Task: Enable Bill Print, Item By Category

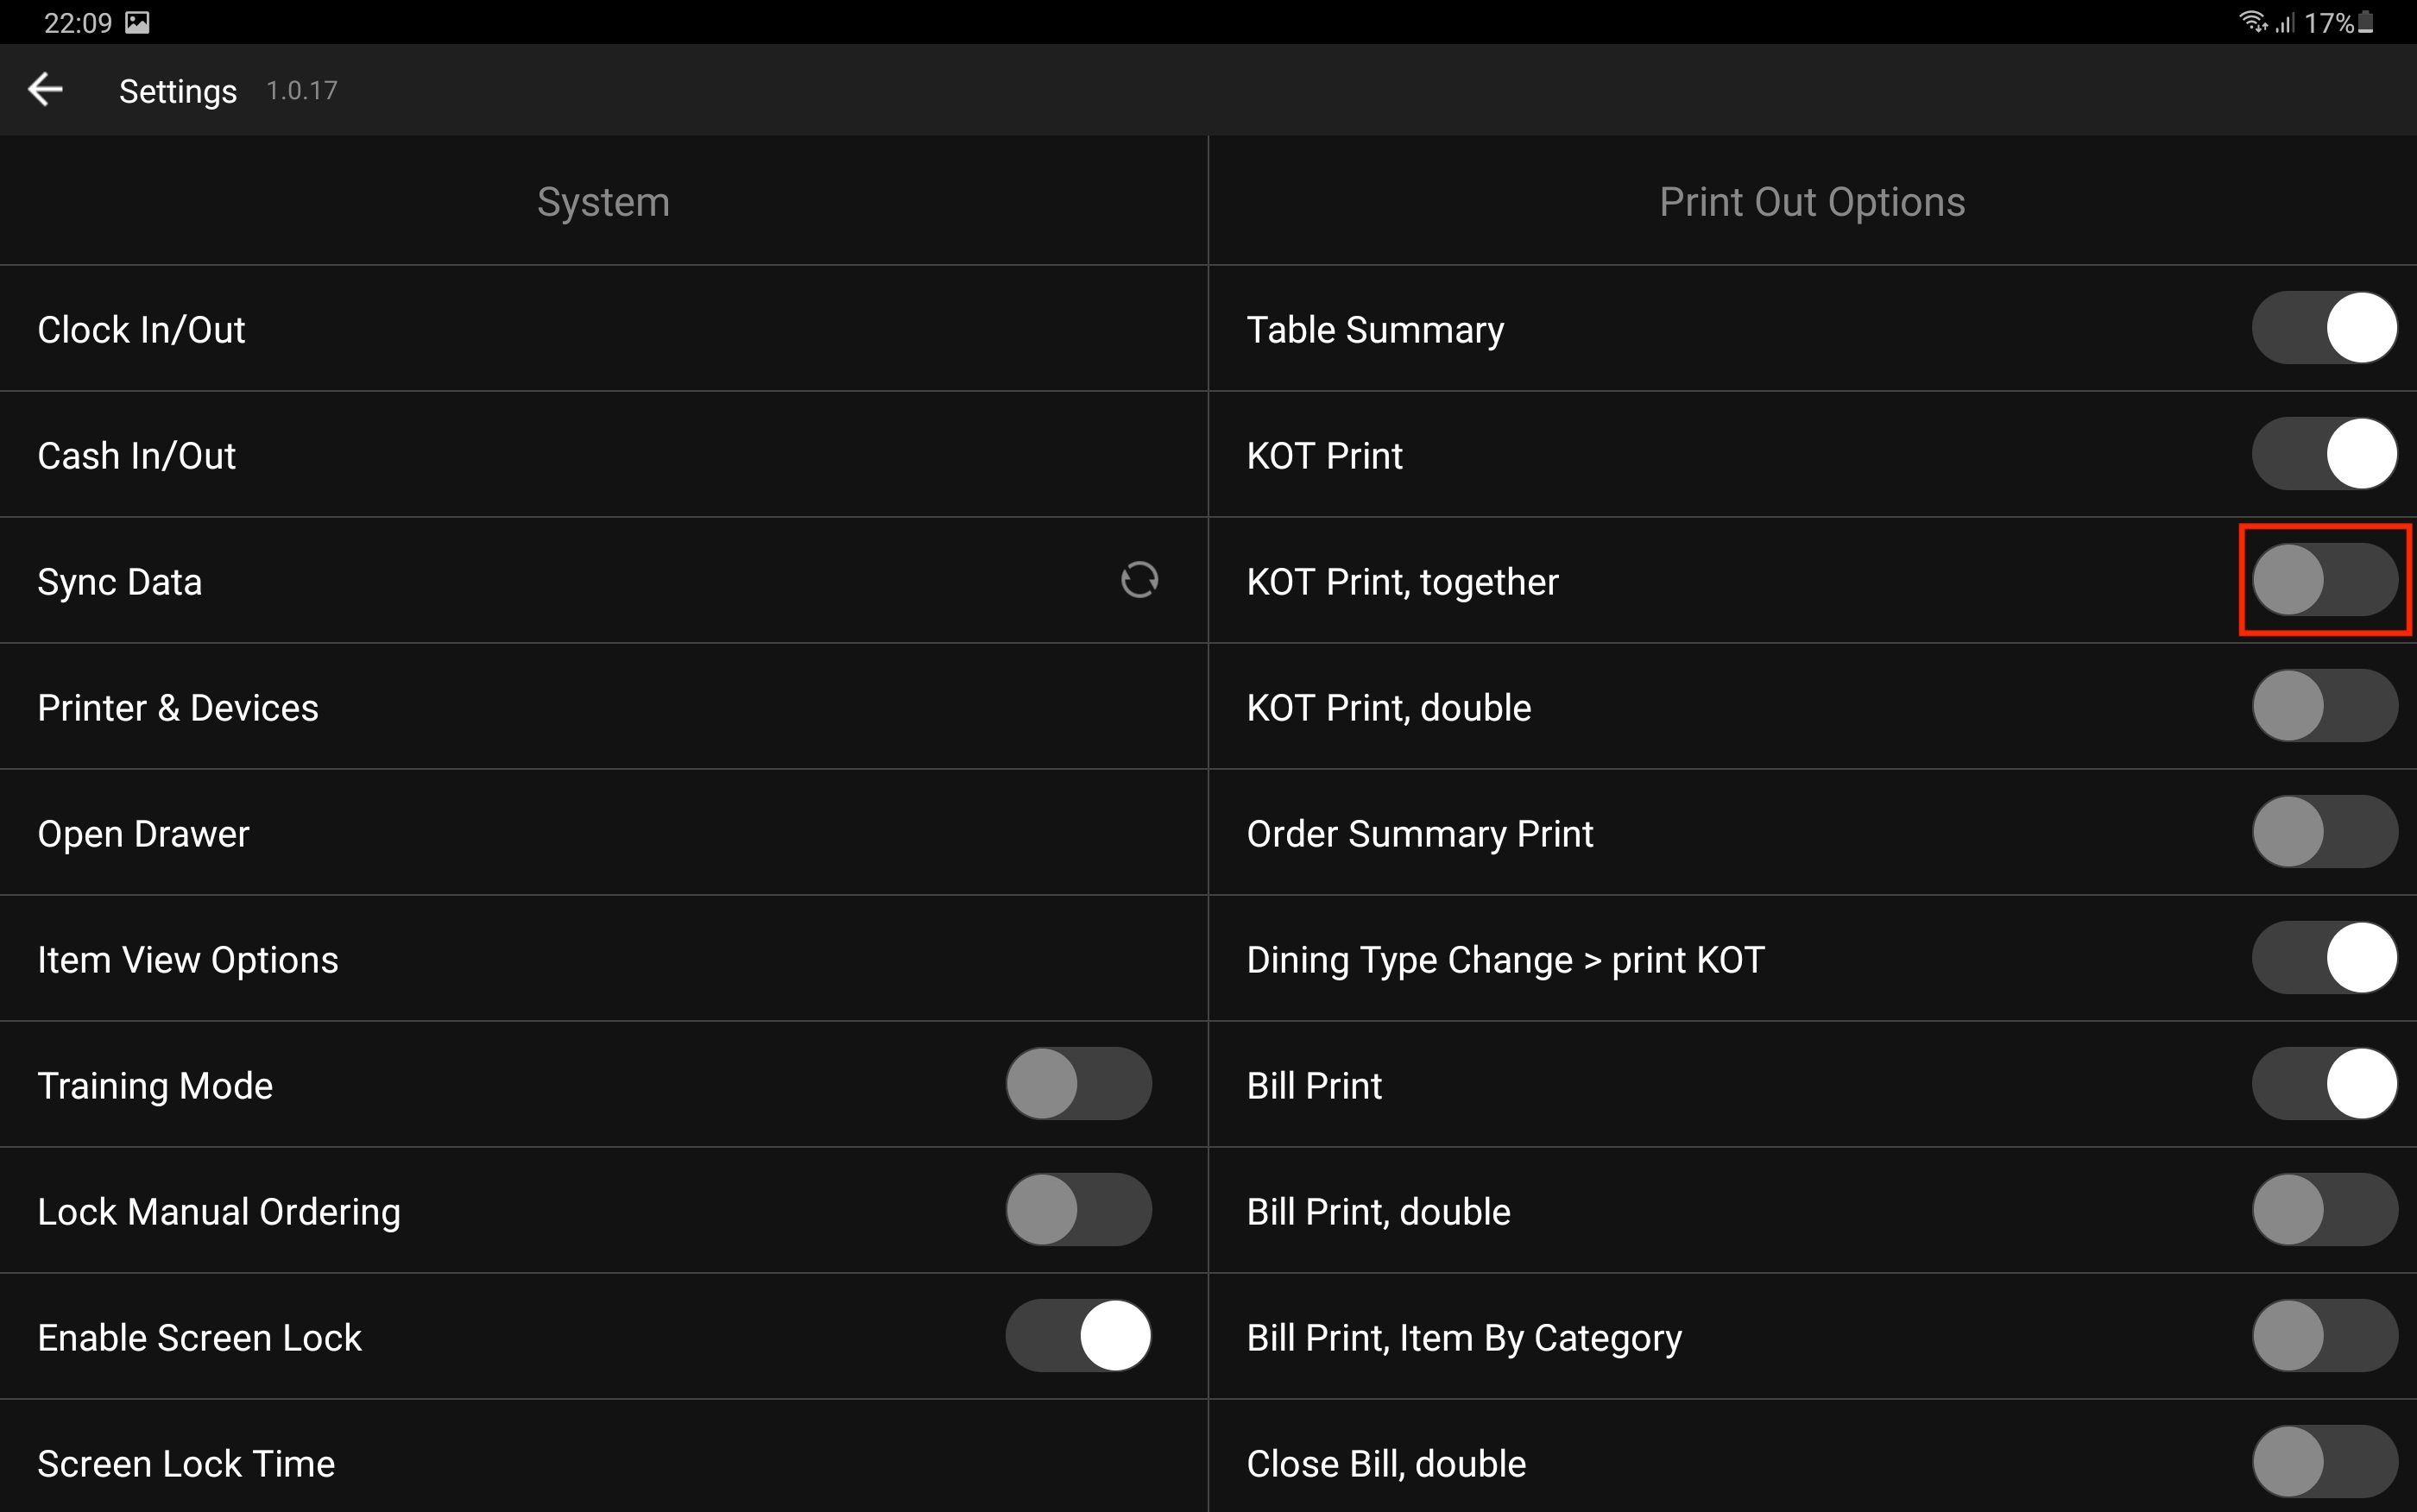Action: [x=2324, y=1336]
